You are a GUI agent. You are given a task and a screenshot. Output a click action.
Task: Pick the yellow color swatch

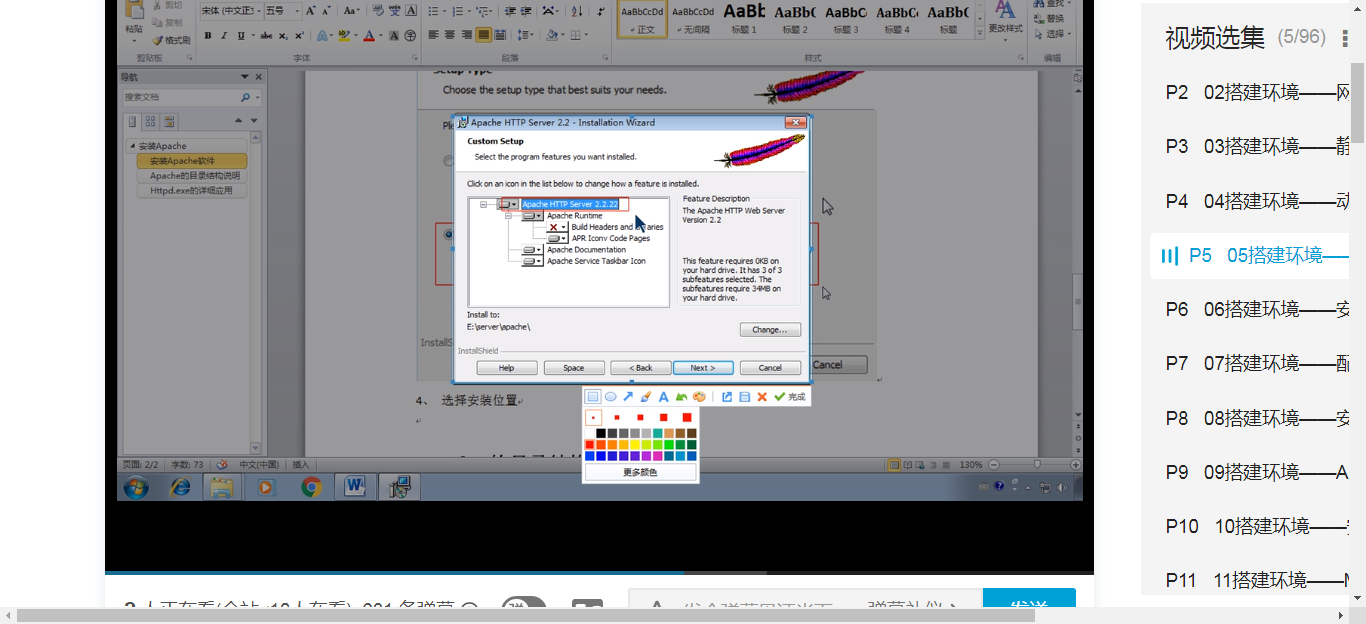[635, 445]
